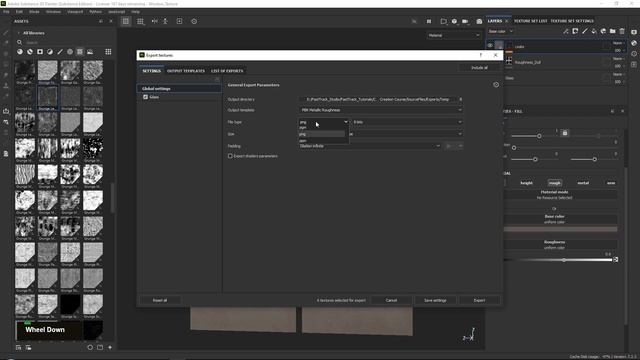
Task: Select the Textures (grunge) asset filter icon
Action: coord(80,52)
